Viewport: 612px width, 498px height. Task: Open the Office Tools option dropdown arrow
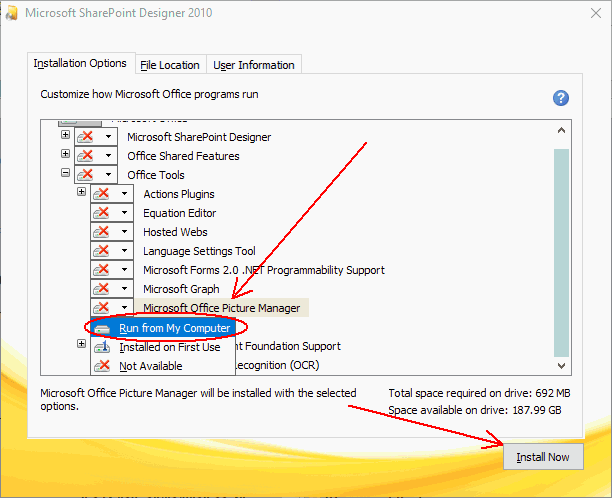(x=108, y=174)
